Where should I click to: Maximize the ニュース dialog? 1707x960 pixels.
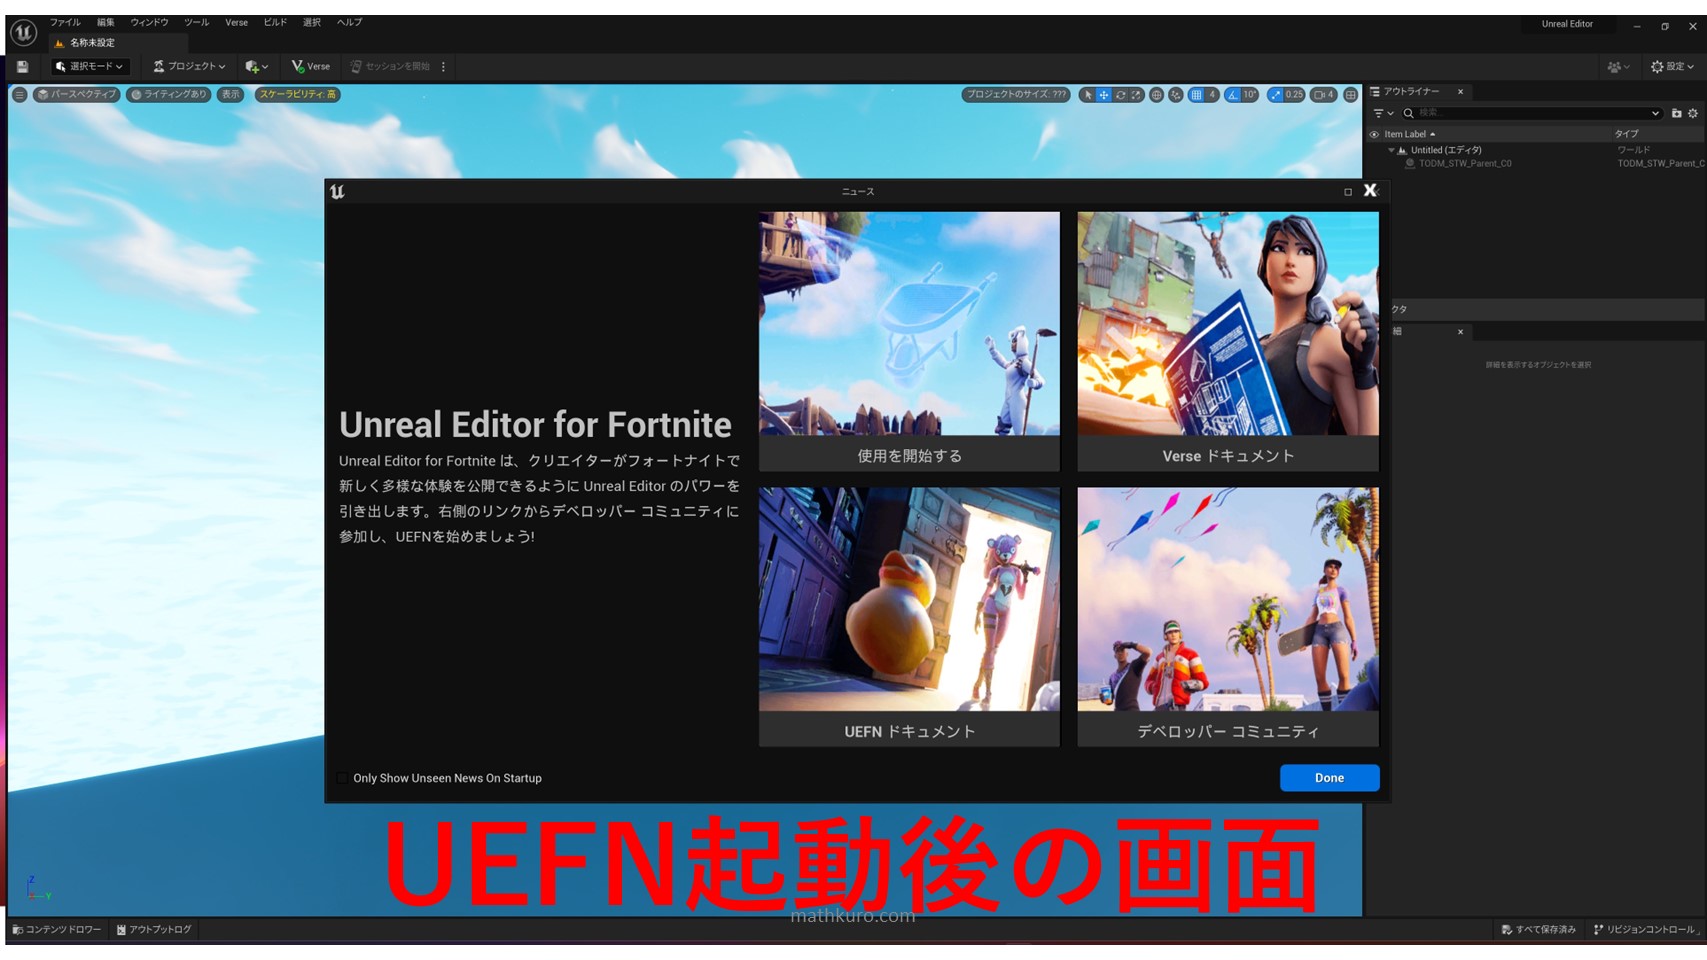pos(1347,192)
